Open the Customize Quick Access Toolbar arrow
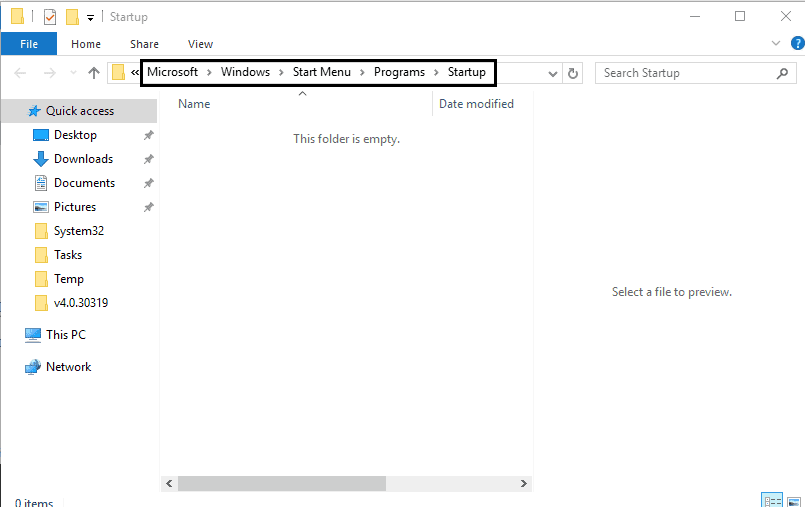The height and width of the screenshot is (507, 805). coord(90,18)
